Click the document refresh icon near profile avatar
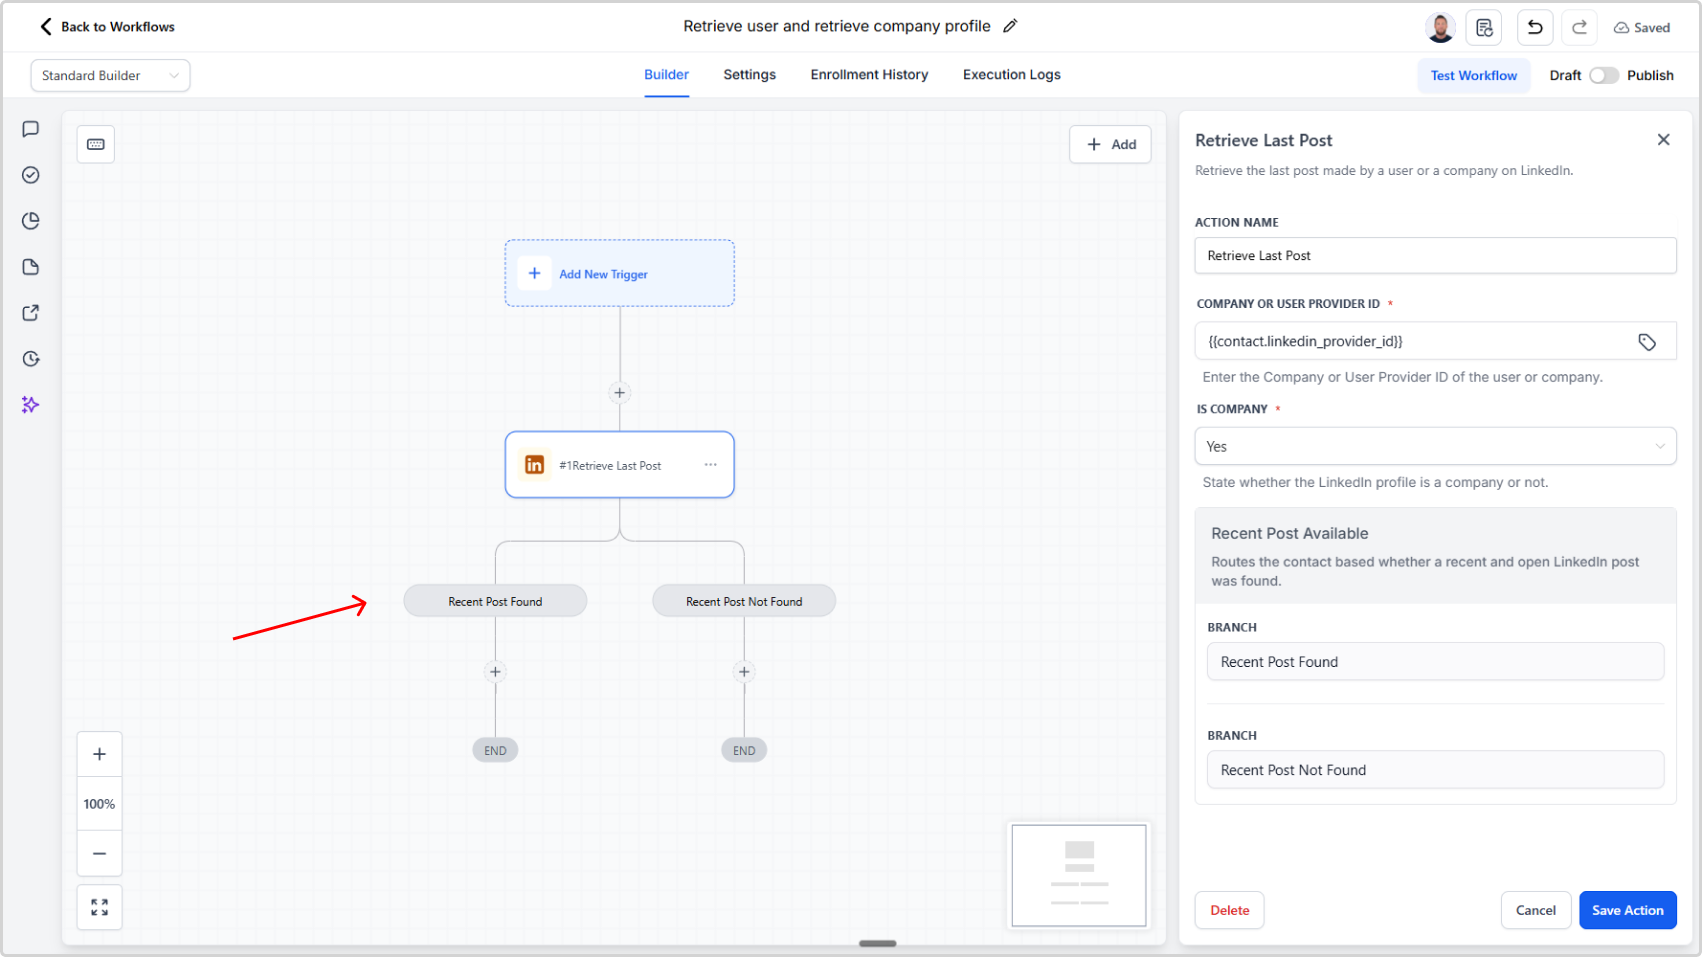The height and width of the screenshot is (957, 1702). pos(1483,27)
